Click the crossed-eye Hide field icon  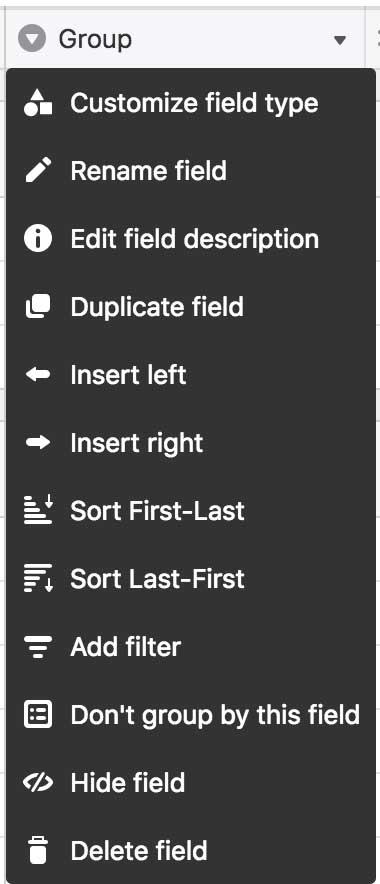(x=38, y=783)
